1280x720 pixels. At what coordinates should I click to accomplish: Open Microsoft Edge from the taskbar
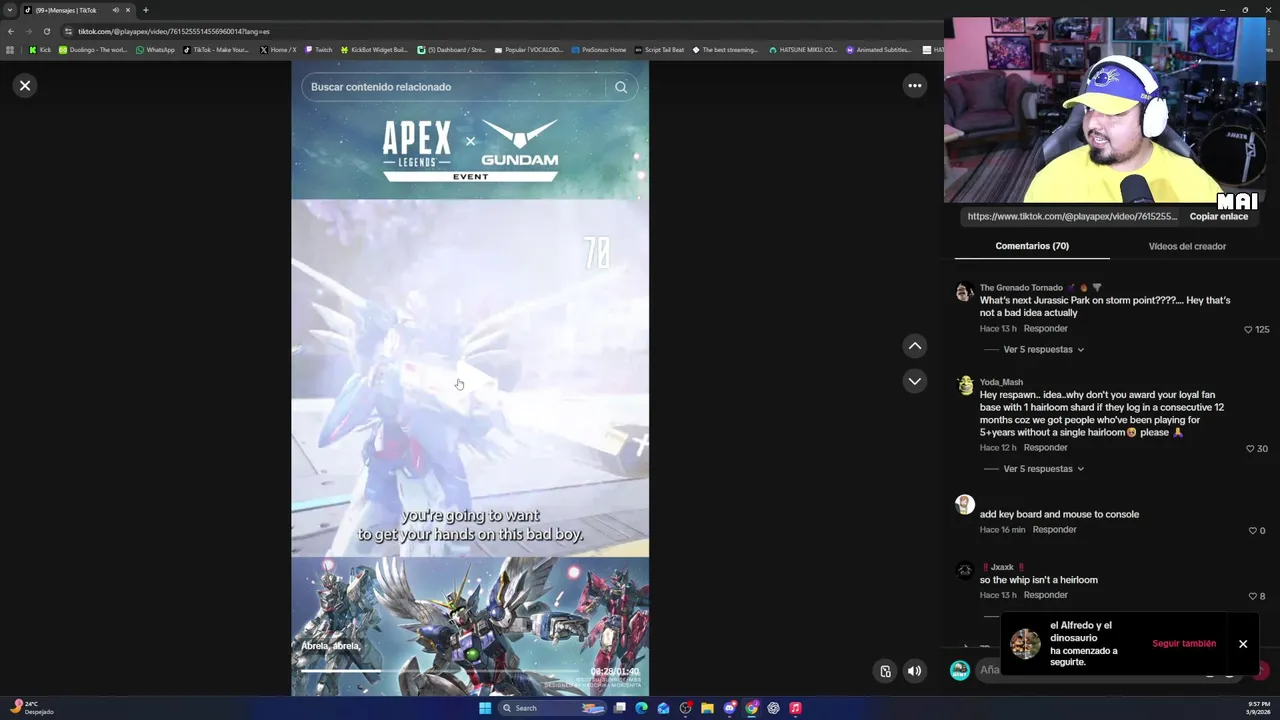click(641, 708)
